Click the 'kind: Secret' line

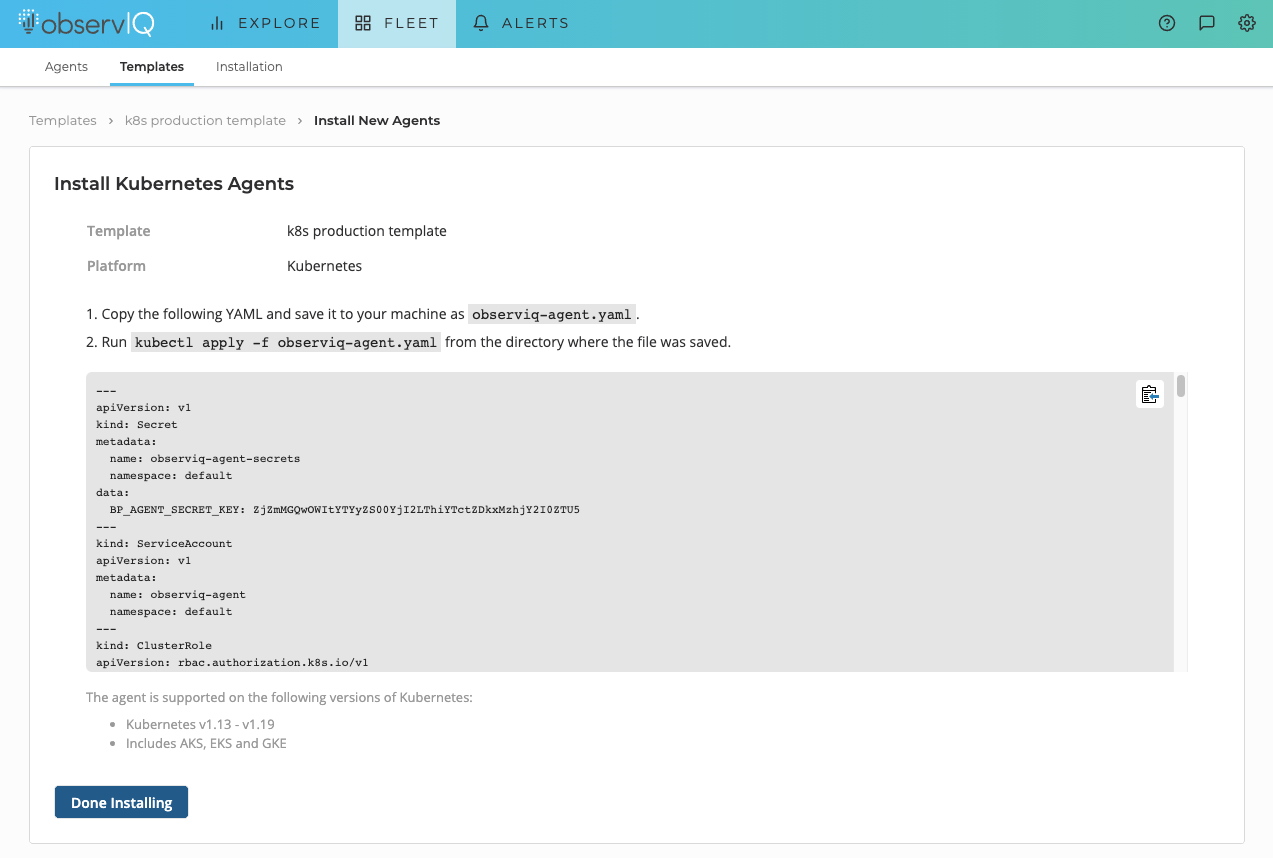(137, 424)
